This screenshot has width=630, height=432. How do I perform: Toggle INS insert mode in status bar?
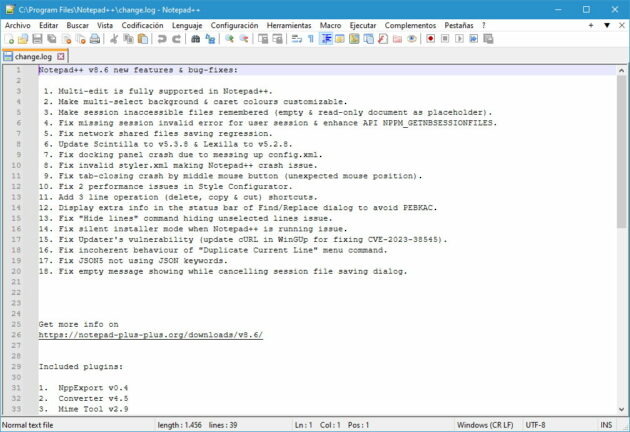tap(605, 425)
